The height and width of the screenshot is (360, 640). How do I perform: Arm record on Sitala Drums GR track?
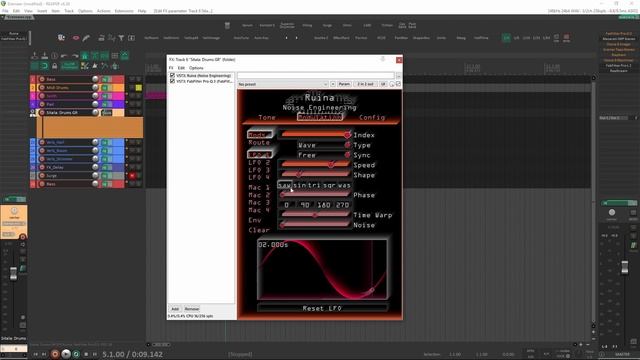(x=42, y=113)
